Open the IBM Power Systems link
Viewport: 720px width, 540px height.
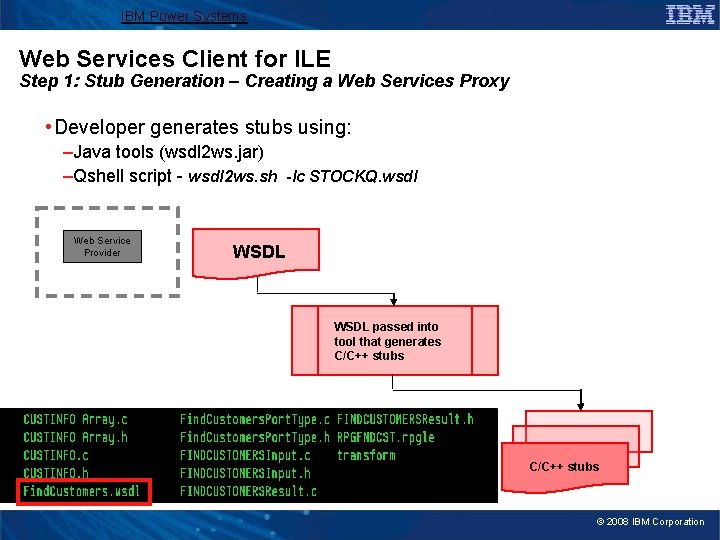click(184, 16)
